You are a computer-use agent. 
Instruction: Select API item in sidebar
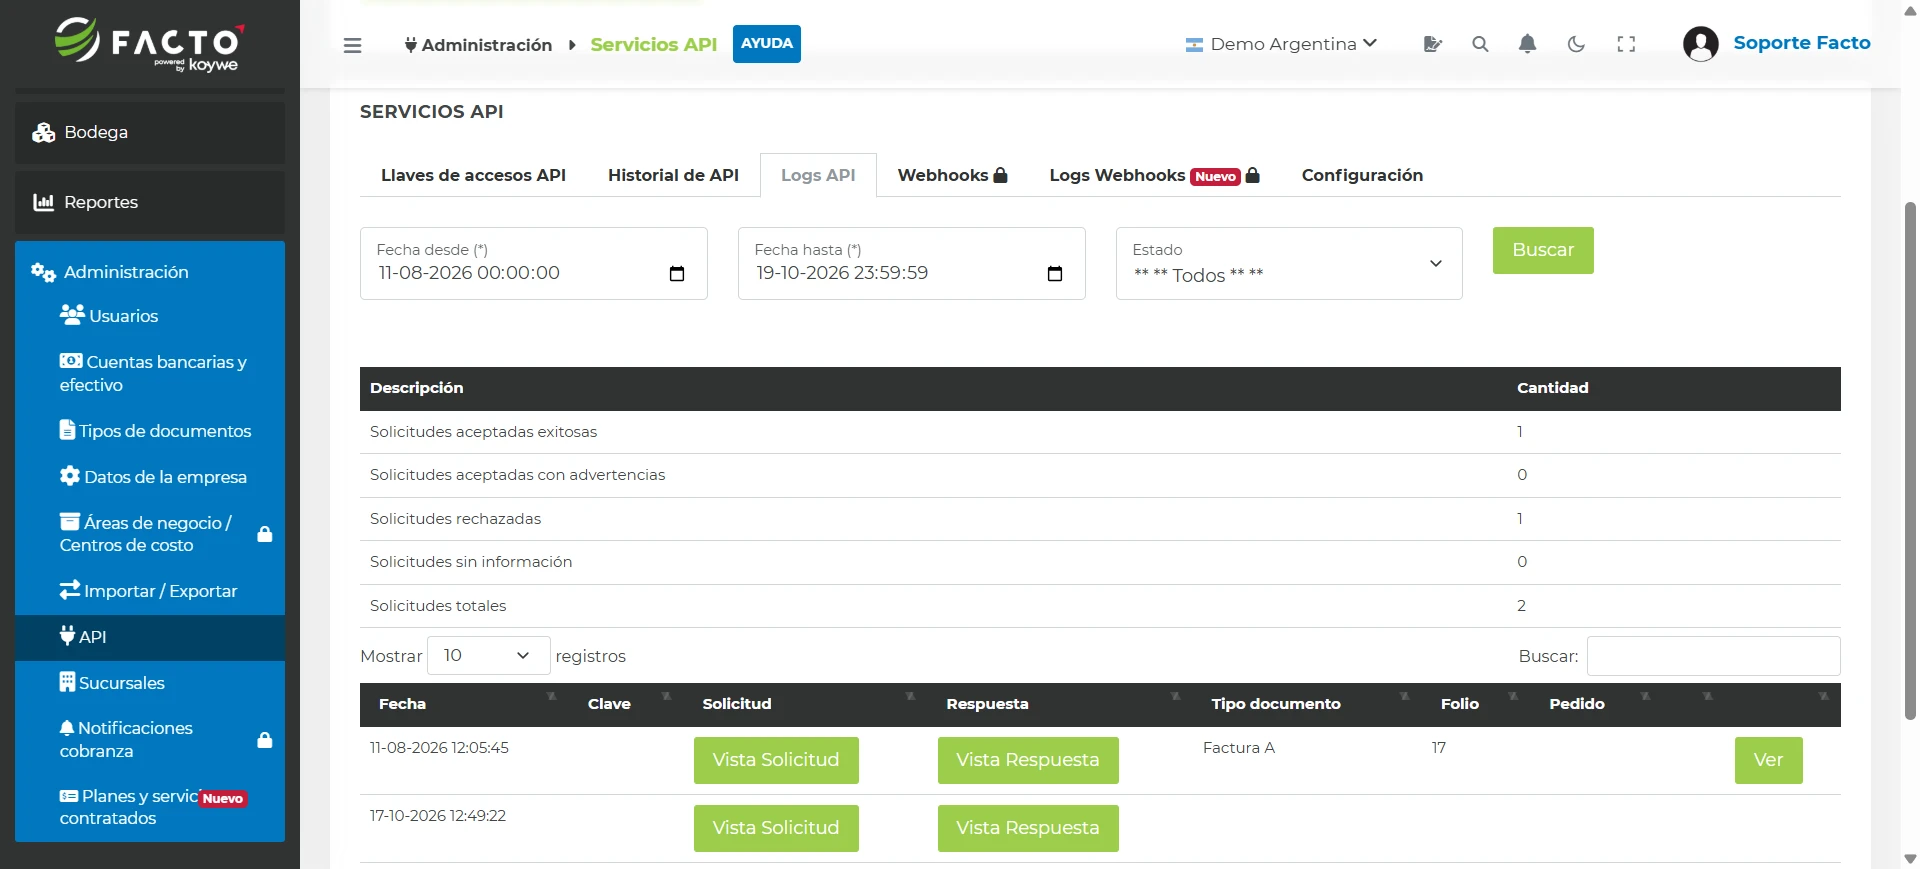[x=150, y=637]
